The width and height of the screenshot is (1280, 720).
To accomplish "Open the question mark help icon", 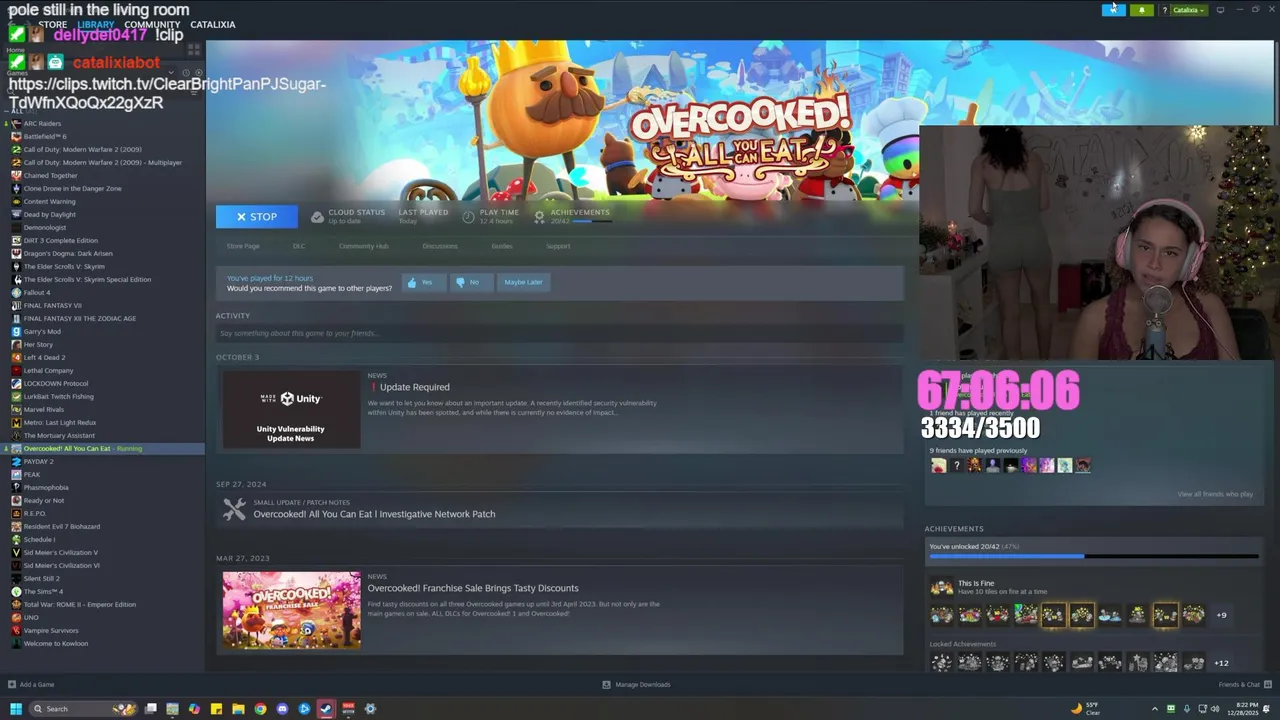I will pyautogui.click(x=1164, y=10).
